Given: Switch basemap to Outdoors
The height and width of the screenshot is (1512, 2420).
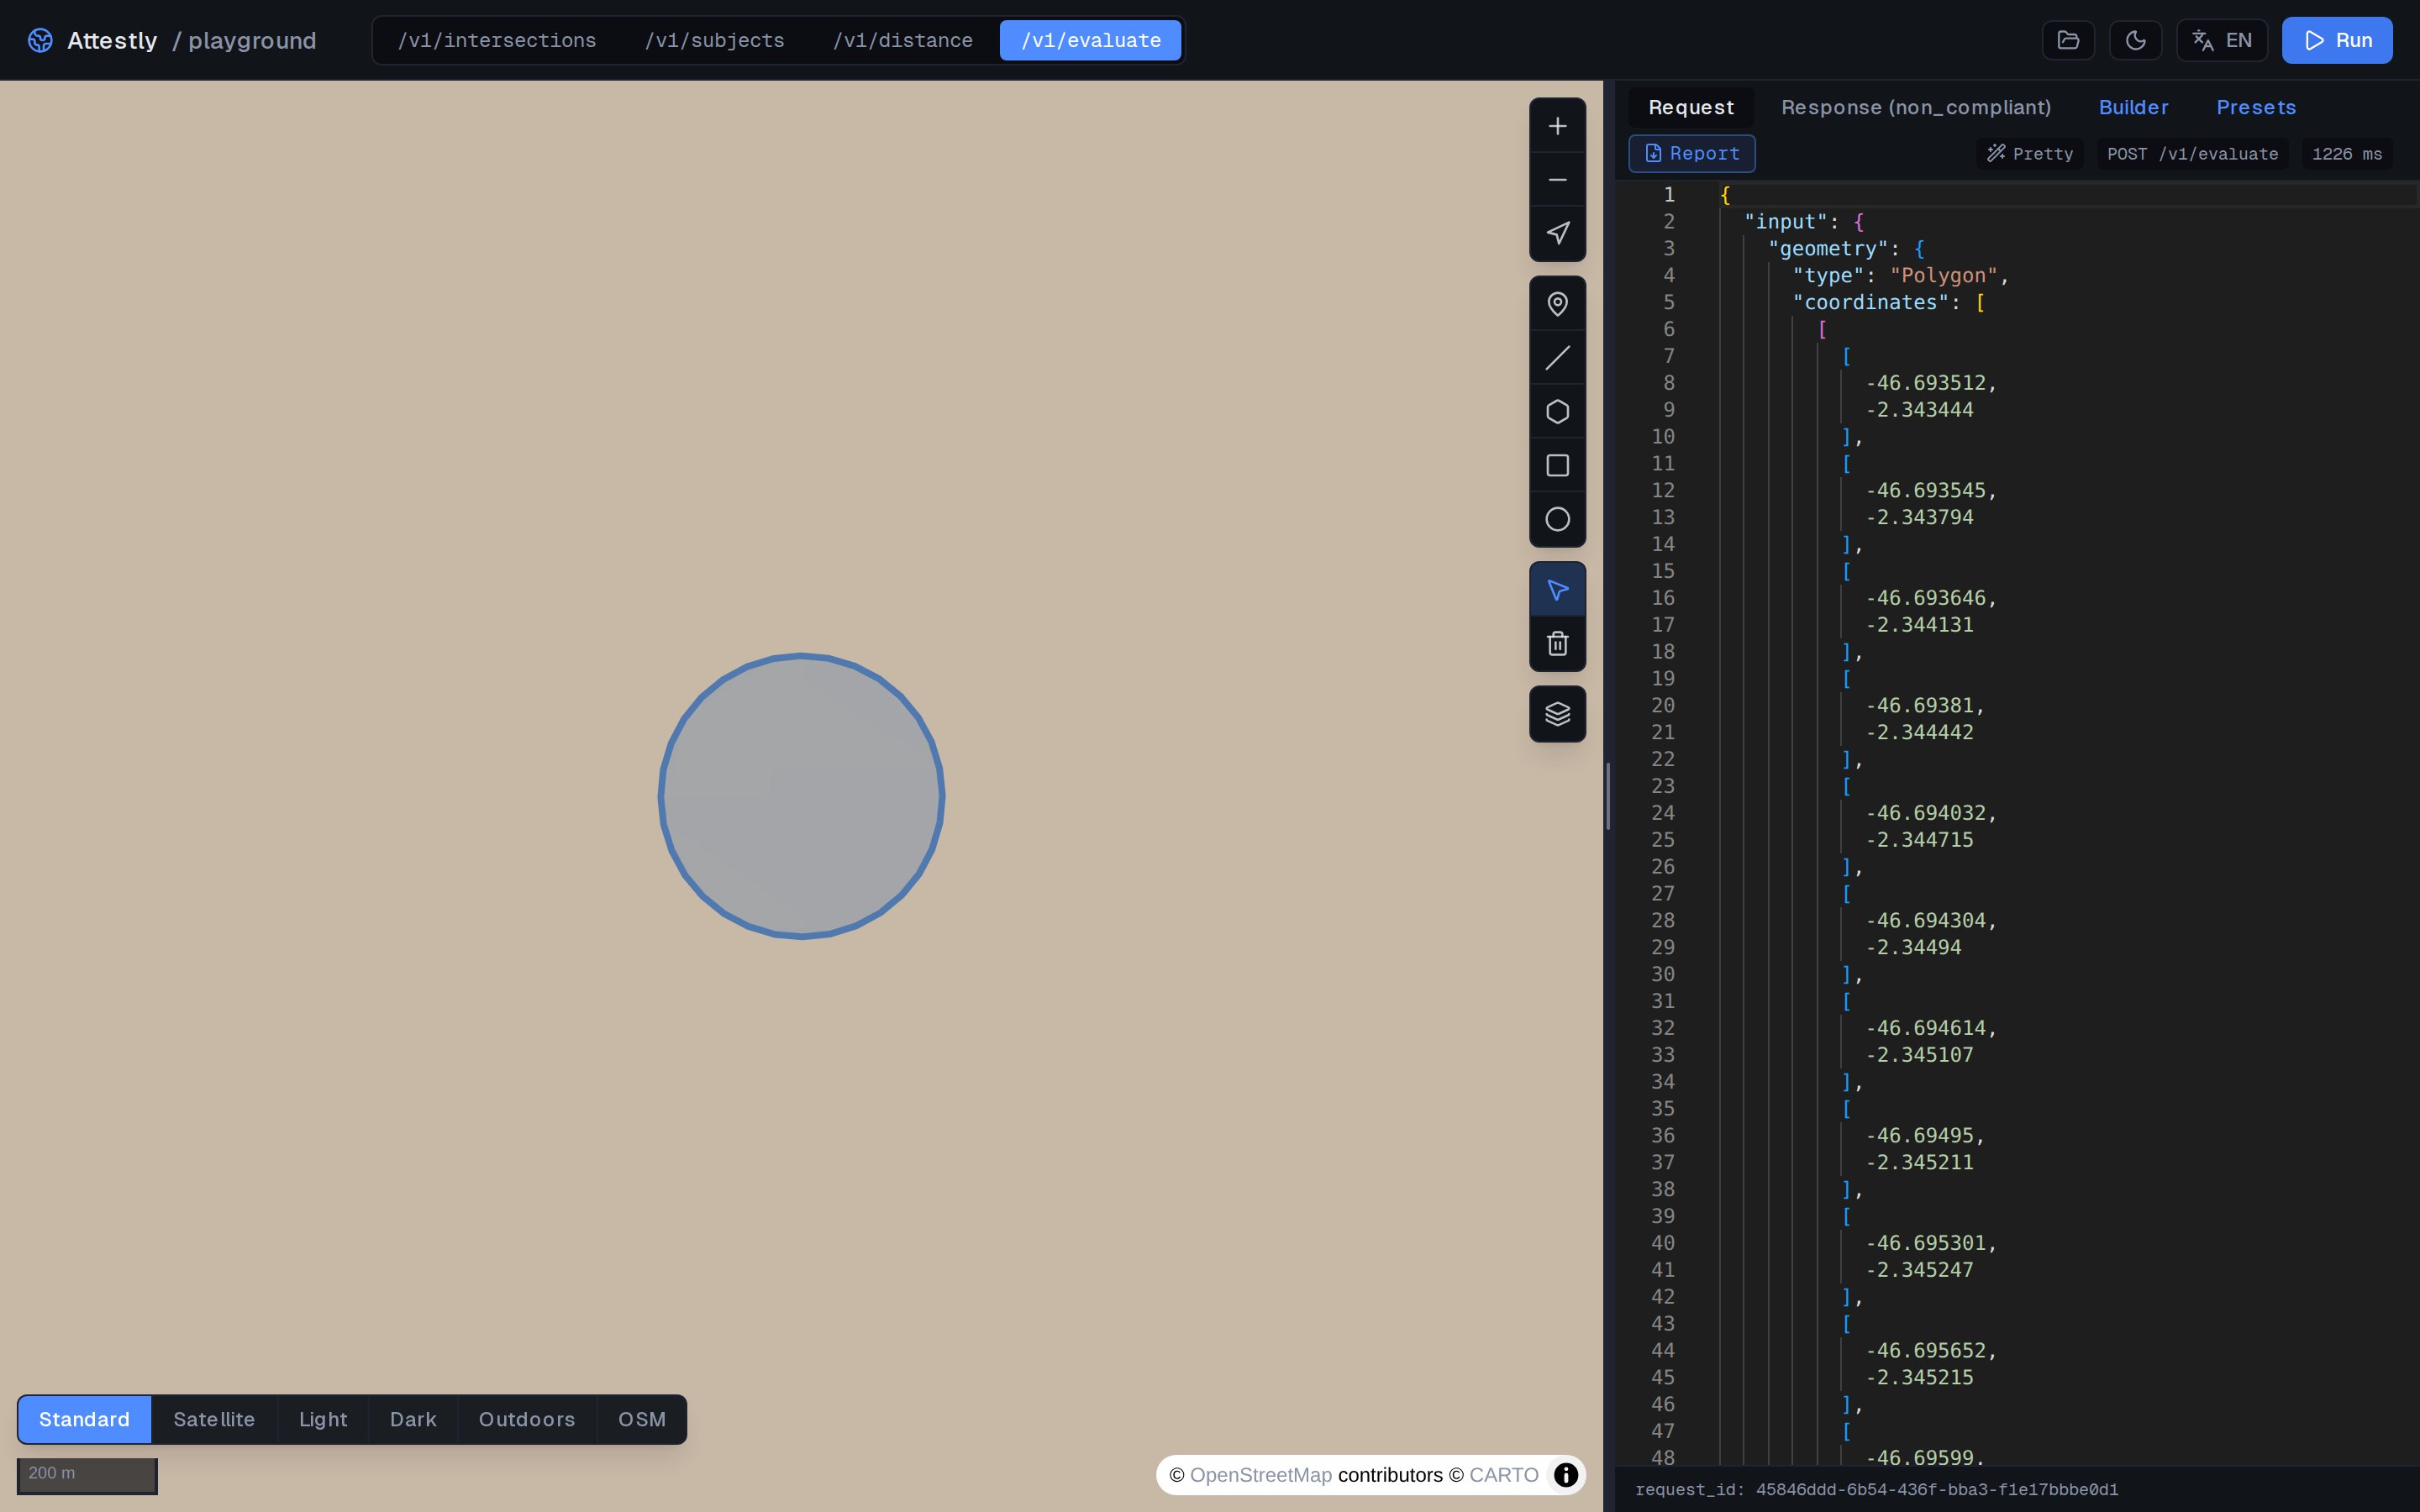Looking at the screenshot, I should tap(526, 1419).
